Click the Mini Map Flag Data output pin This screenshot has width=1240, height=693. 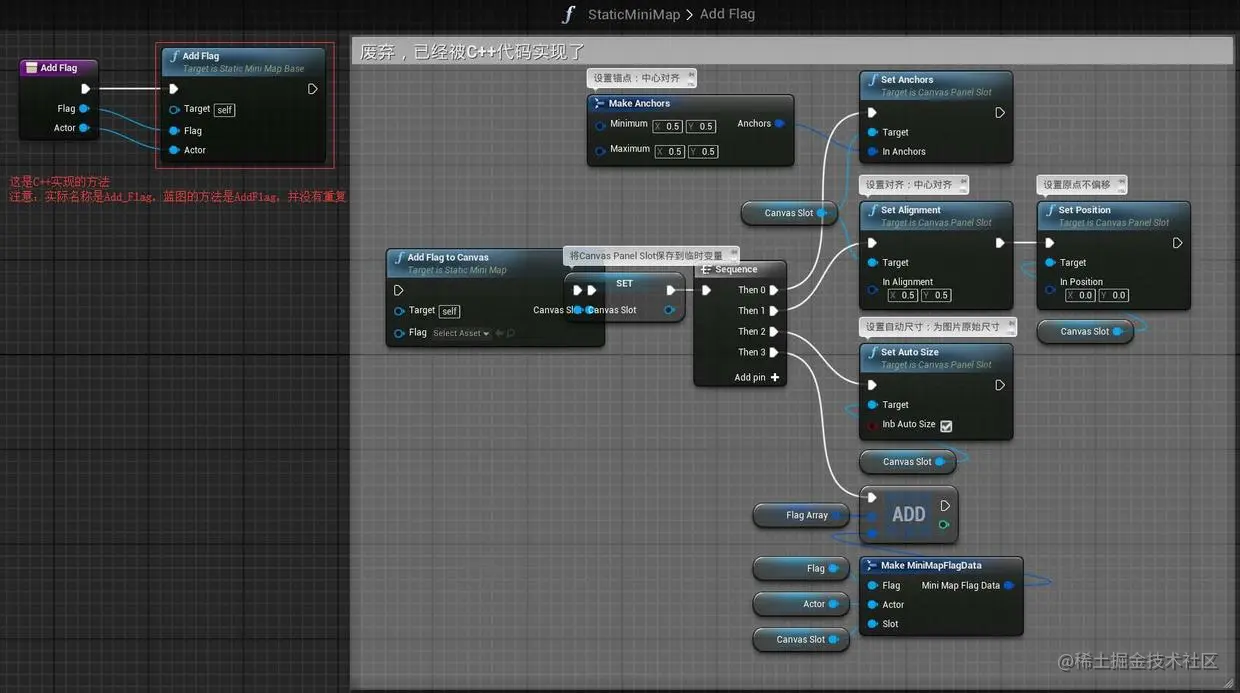pyautogui.click(x=1008, y=586)
